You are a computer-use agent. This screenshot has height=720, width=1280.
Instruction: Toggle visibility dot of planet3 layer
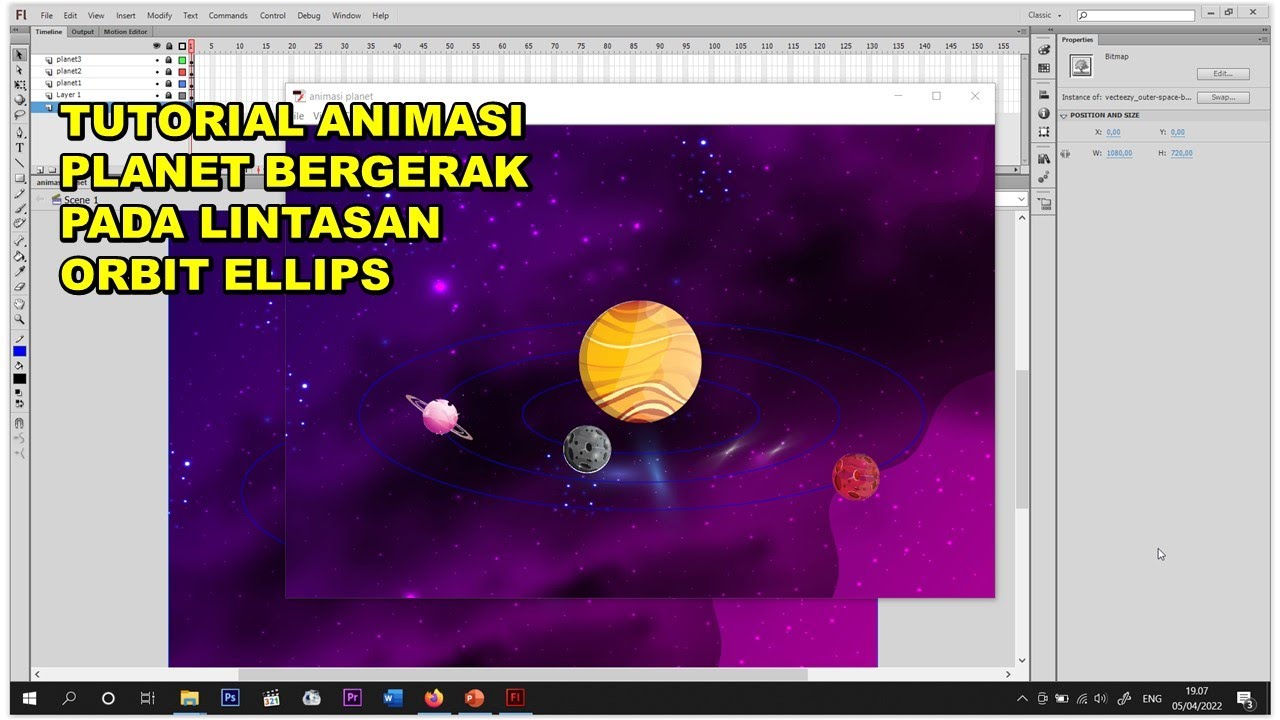pyautogui.click(x=157, y=60)
